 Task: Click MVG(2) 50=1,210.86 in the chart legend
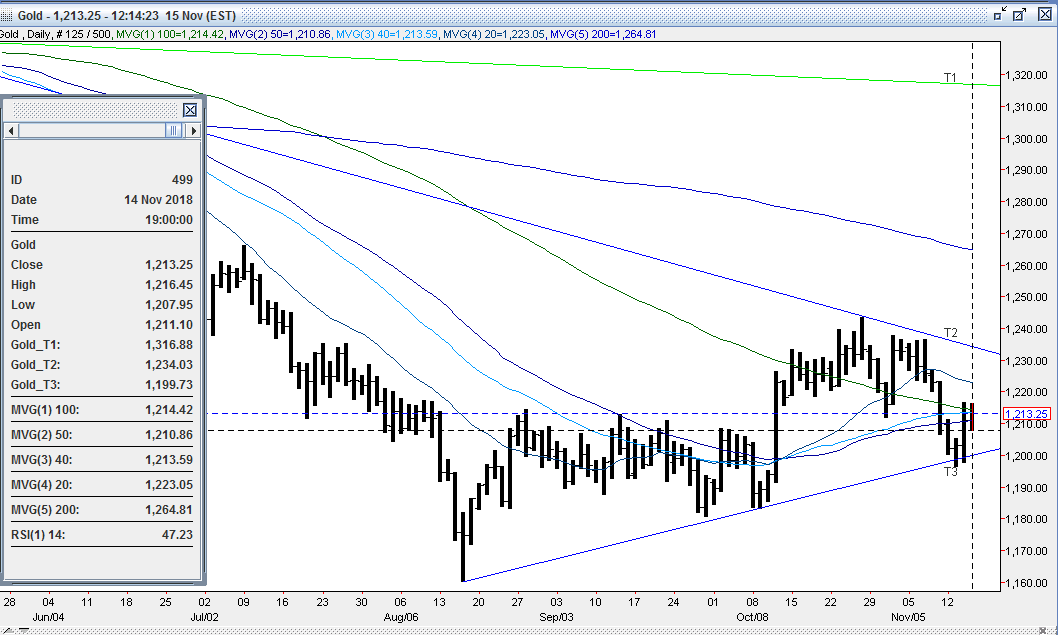point(279,34)
